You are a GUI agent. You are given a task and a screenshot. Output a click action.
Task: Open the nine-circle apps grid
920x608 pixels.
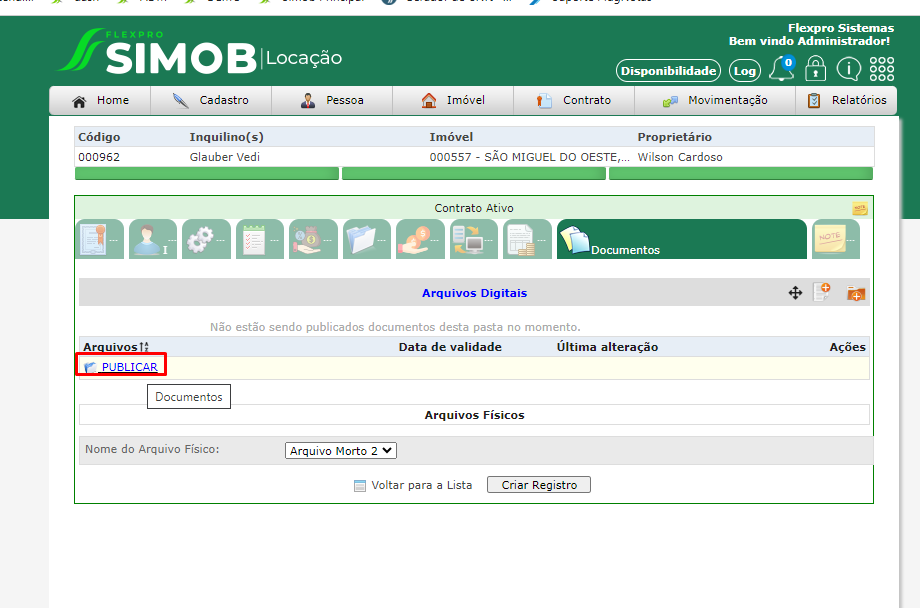point(882,69)
